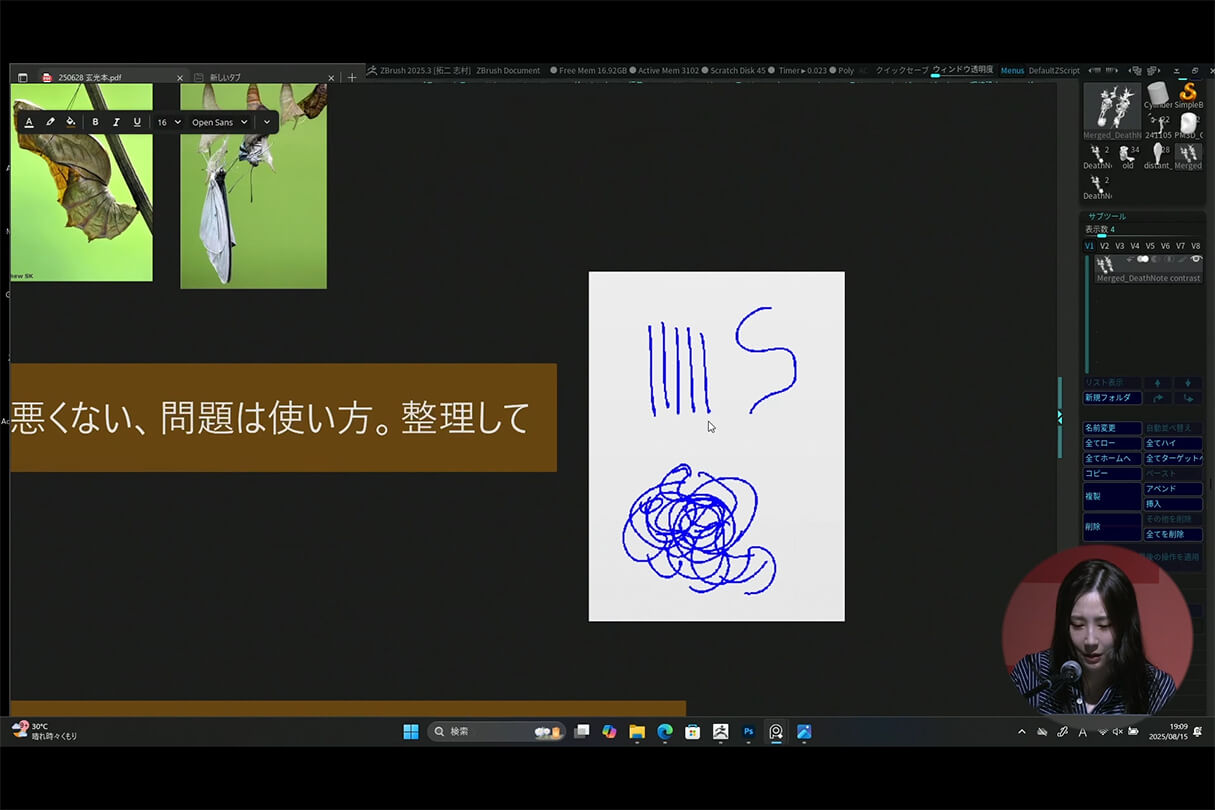The height and width of the screenshot is (810, 1215).
Task: Click the text color 'A' icon
Action: click(x=30, y=122)
